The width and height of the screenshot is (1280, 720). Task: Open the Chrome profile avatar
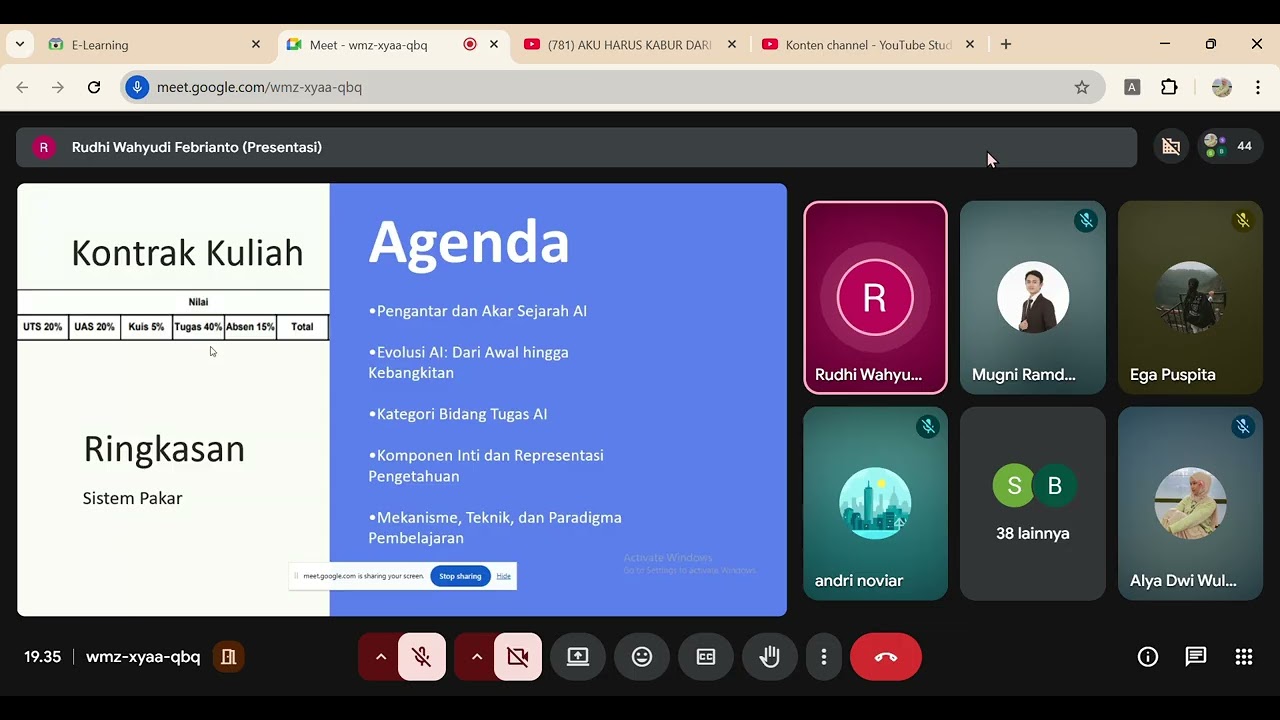[1222, 87]
